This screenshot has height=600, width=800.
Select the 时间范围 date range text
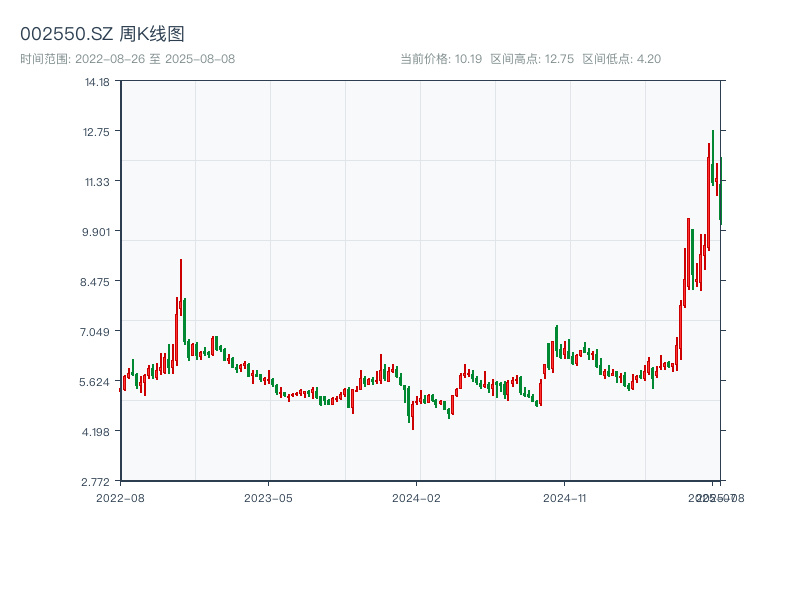(x=127, y=59)
